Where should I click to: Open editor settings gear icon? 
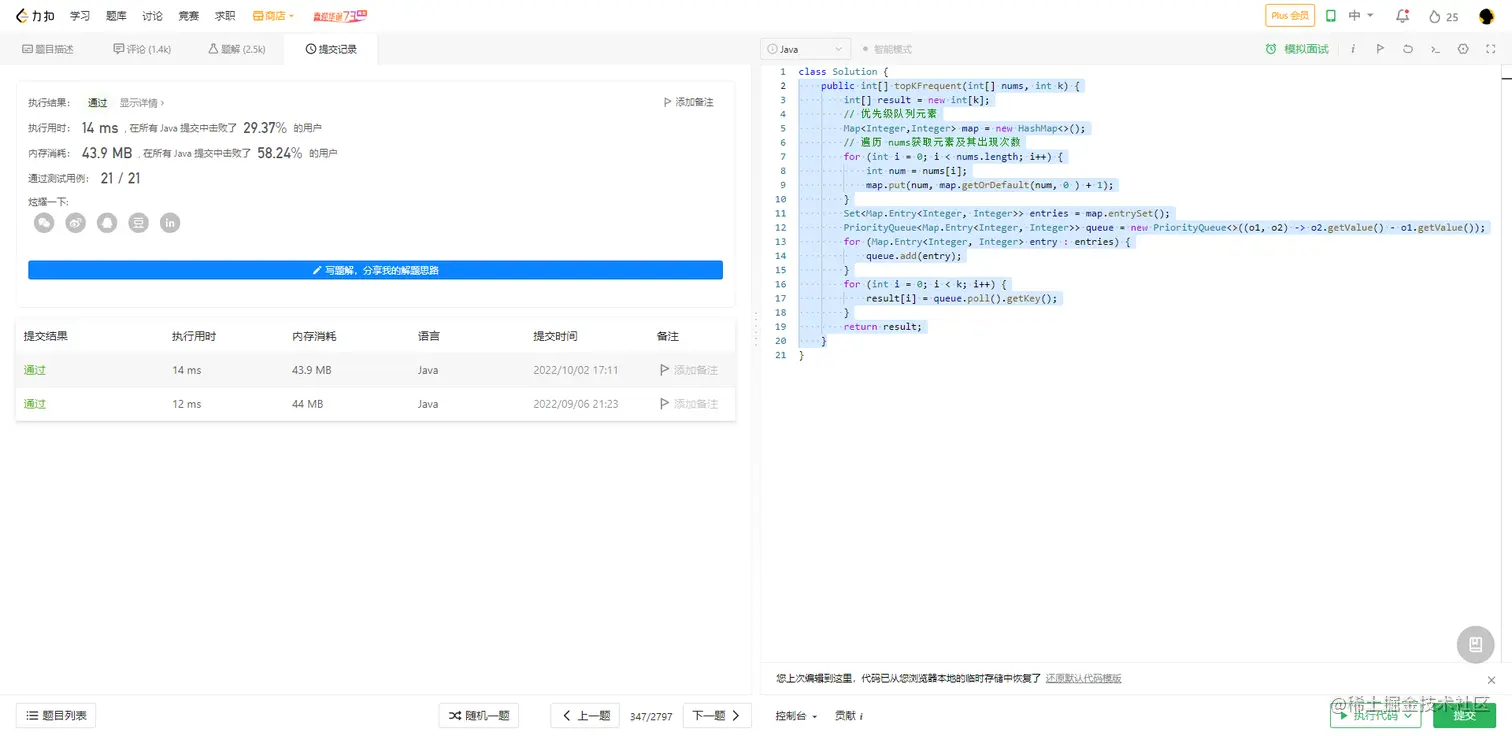1463,49
